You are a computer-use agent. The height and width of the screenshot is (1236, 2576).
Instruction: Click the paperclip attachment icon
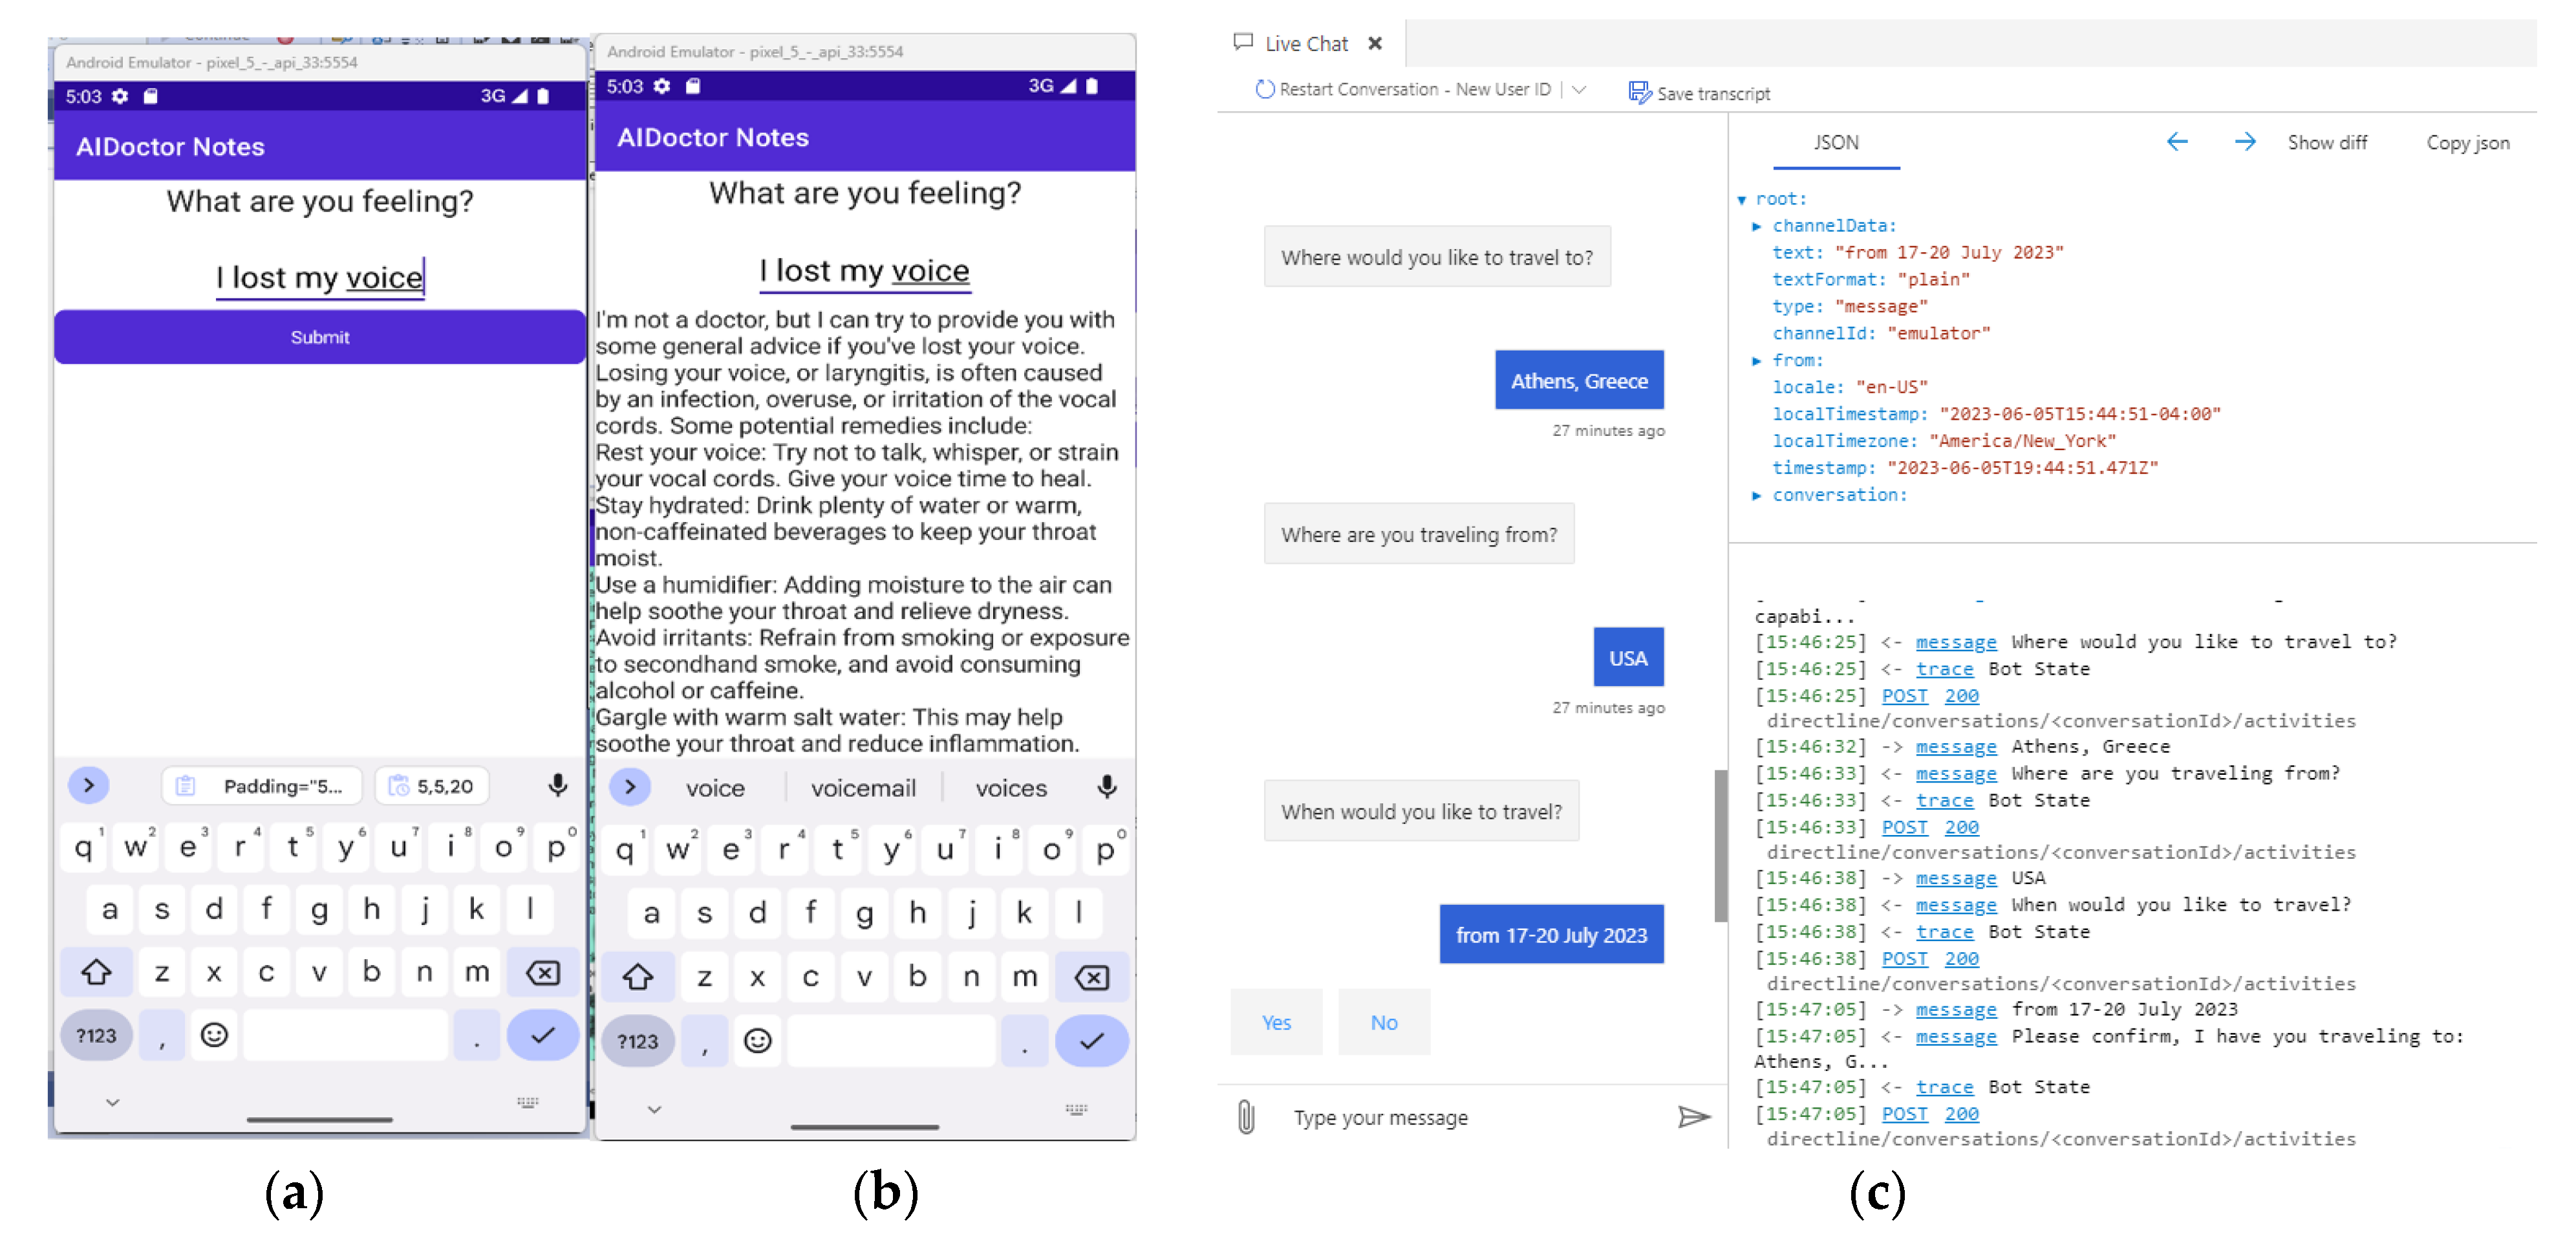tap(1246, 1116)
